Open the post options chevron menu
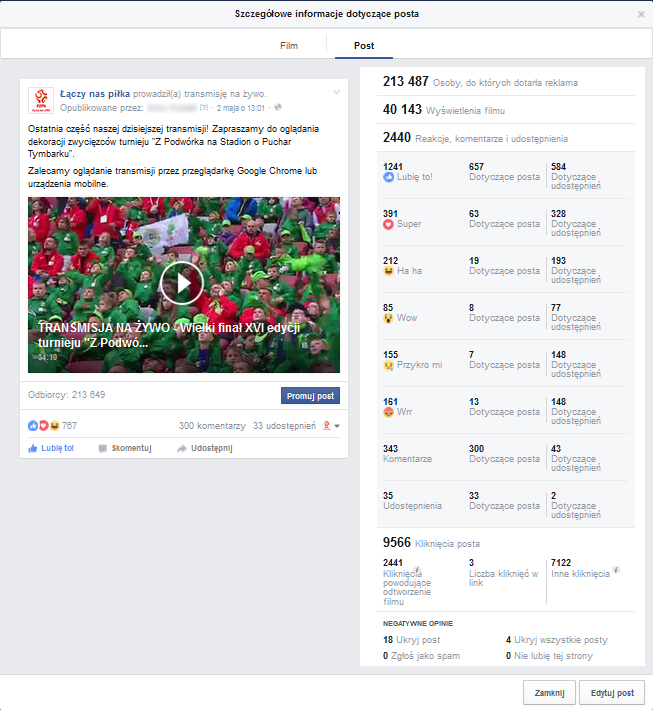Viewport: 653px width, 710px height. pyautogui.click(x=336, y=93)
